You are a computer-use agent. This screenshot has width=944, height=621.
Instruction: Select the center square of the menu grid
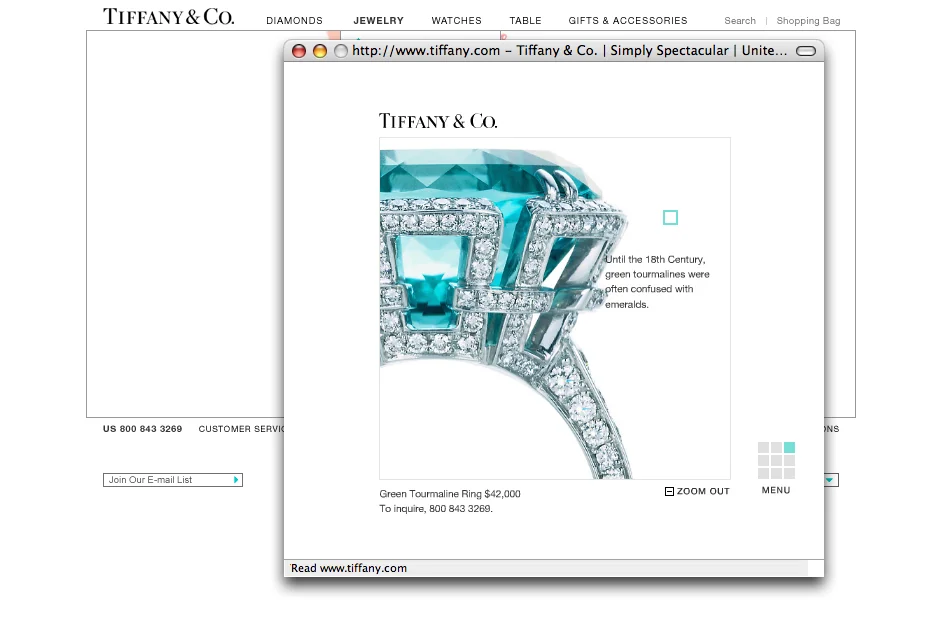coord(776,460)
